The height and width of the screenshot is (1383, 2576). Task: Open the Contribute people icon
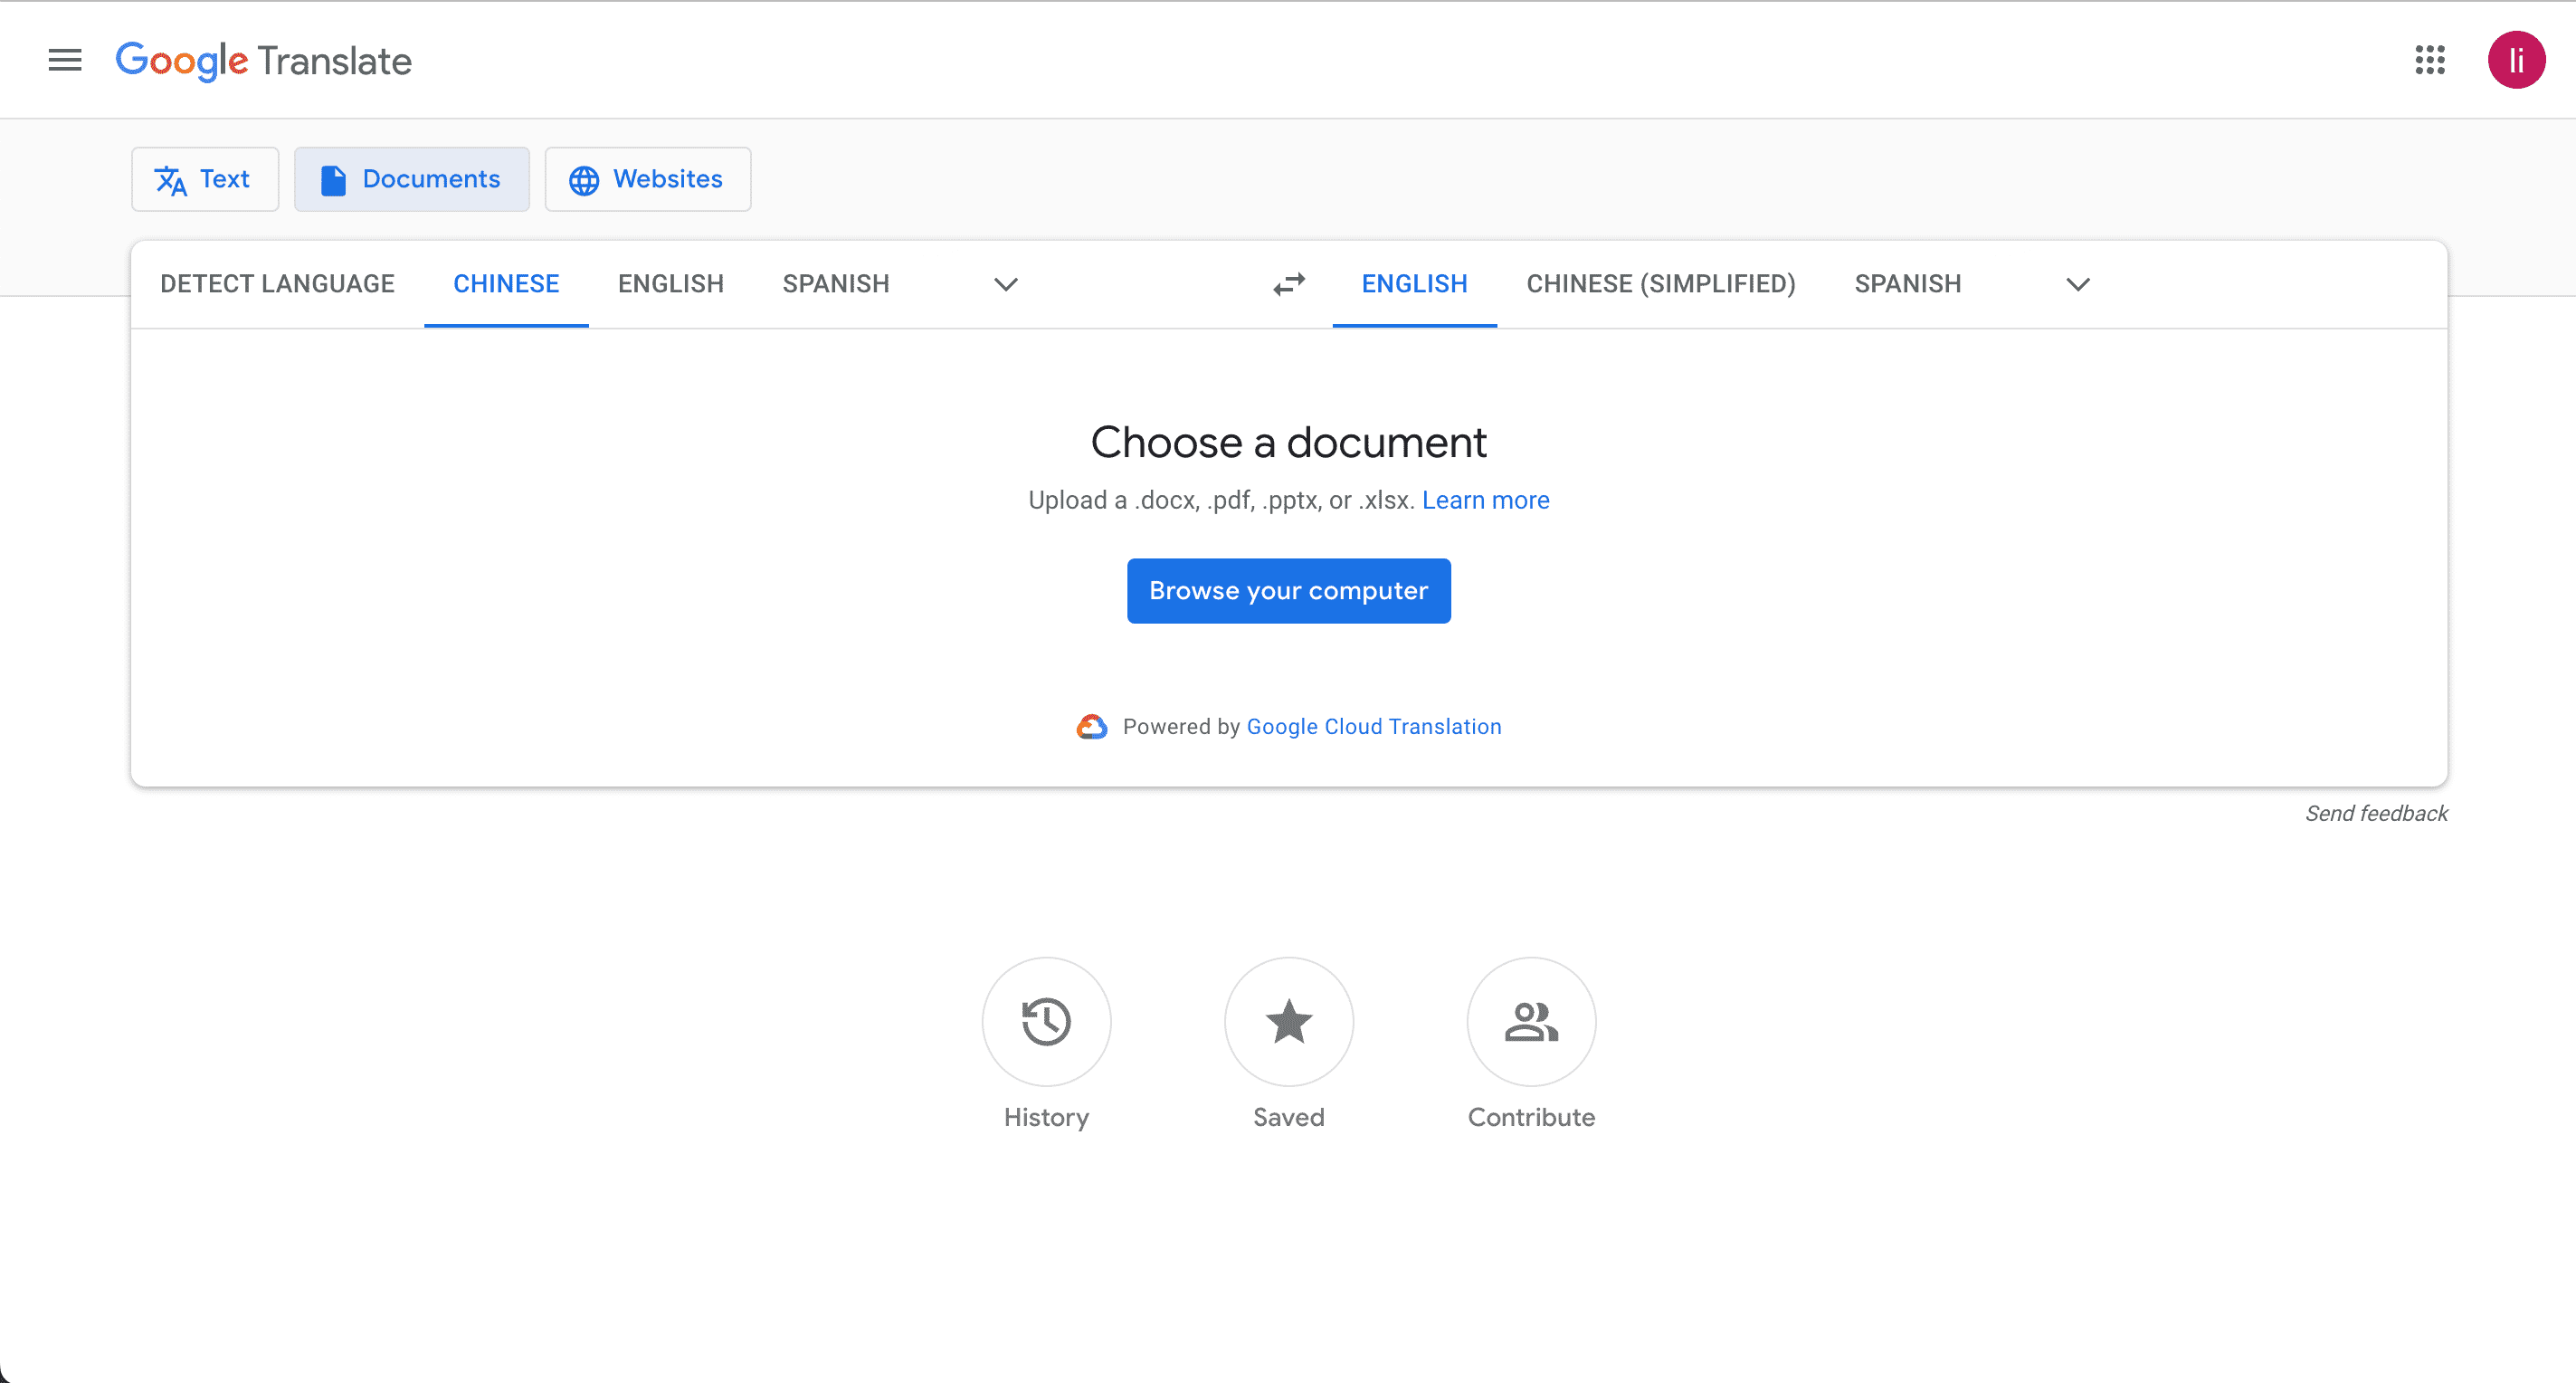(x=1531, y=1022)
